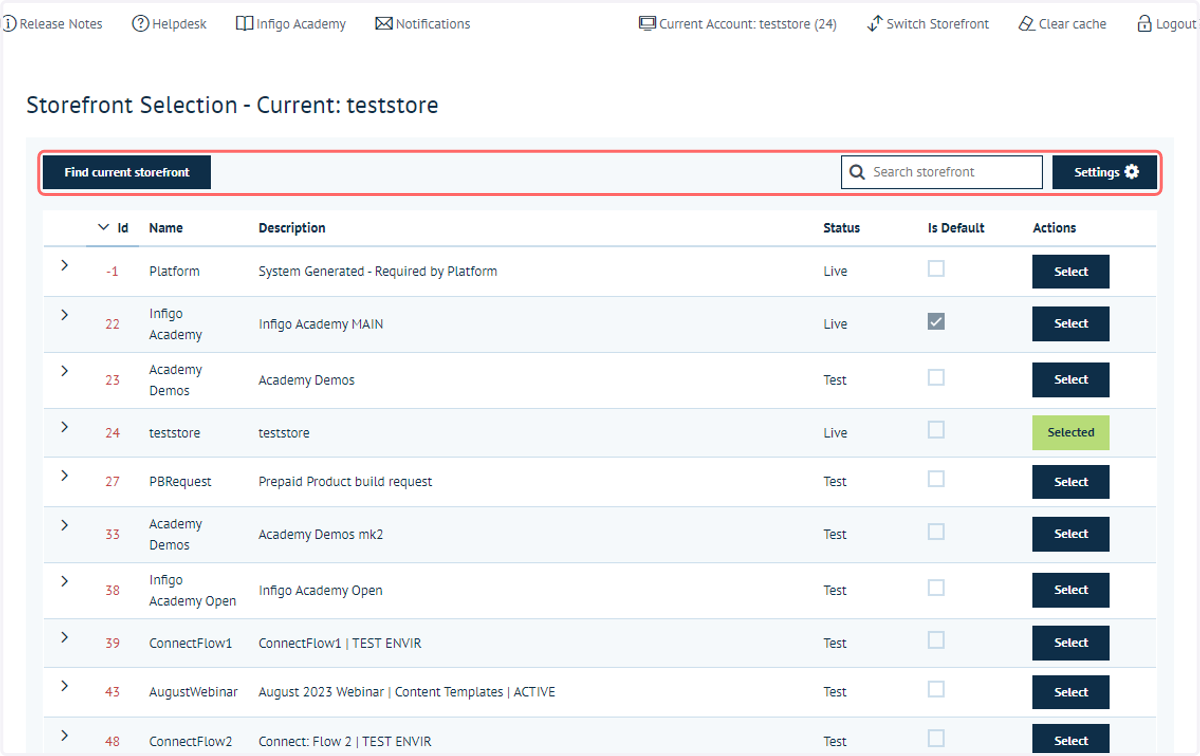Image resolution: width=1200 pixels, height=756 pixels.
Task: Expand the Platform row
Action: pyautogui.click(x=64, y=265)
